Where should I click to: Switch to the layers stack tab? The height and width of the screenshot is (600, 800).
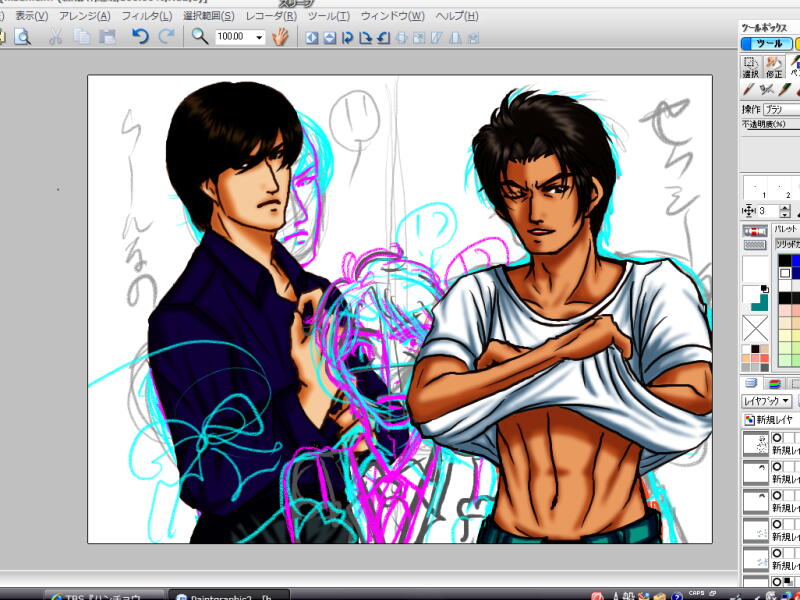pos(751,383)
